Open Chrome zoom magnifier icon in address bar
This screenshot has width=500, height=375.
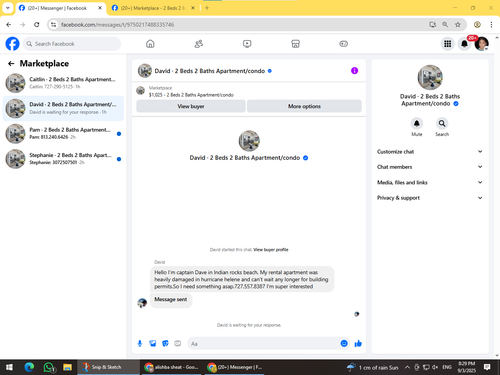[445, 24]
